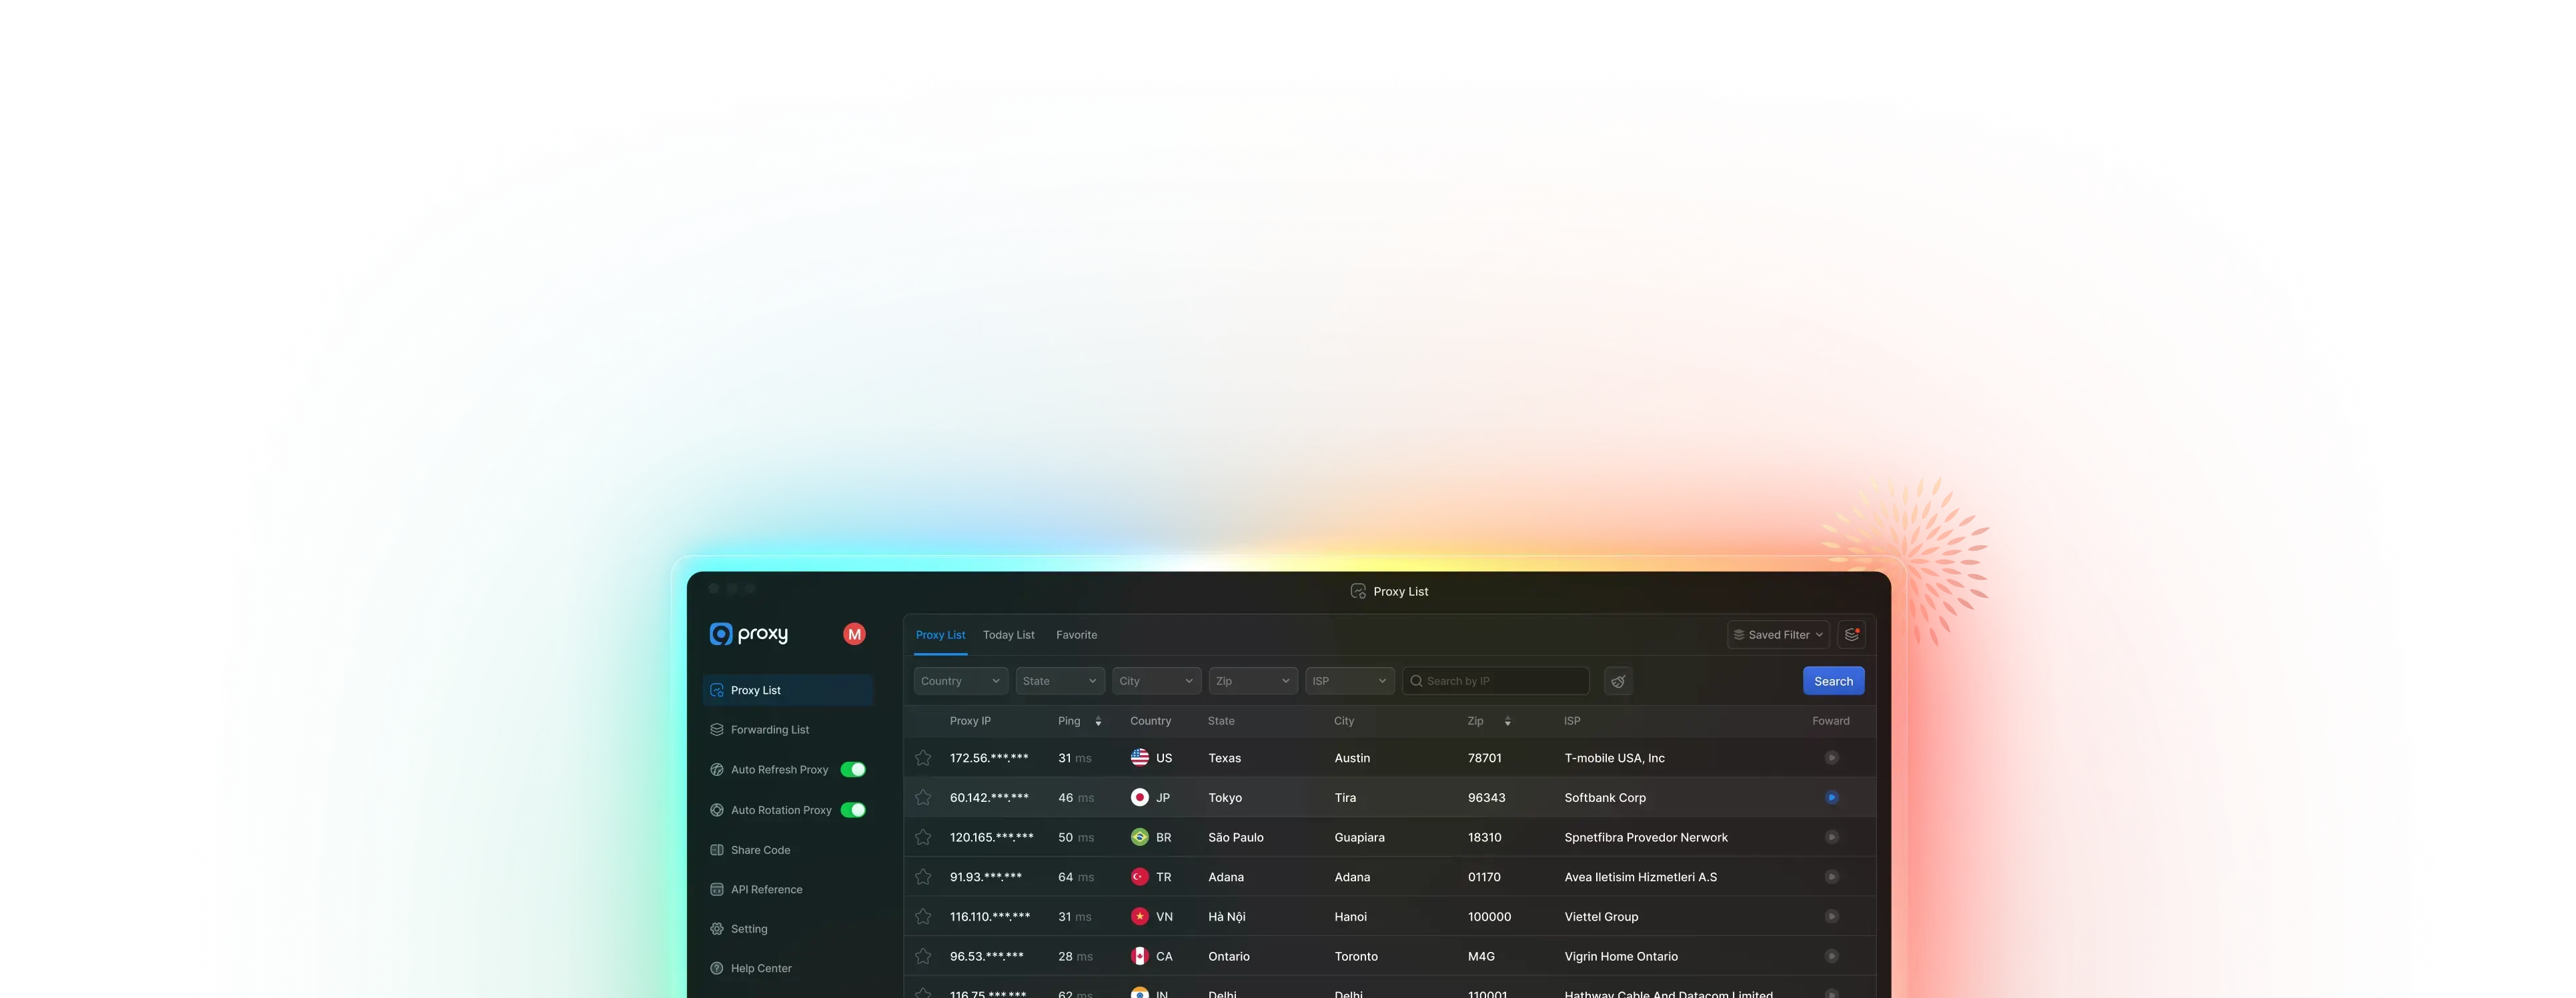
Task: Click forward play icon for Softbank Corp row
Action: pyautogui.click(x=1831, y=797)
